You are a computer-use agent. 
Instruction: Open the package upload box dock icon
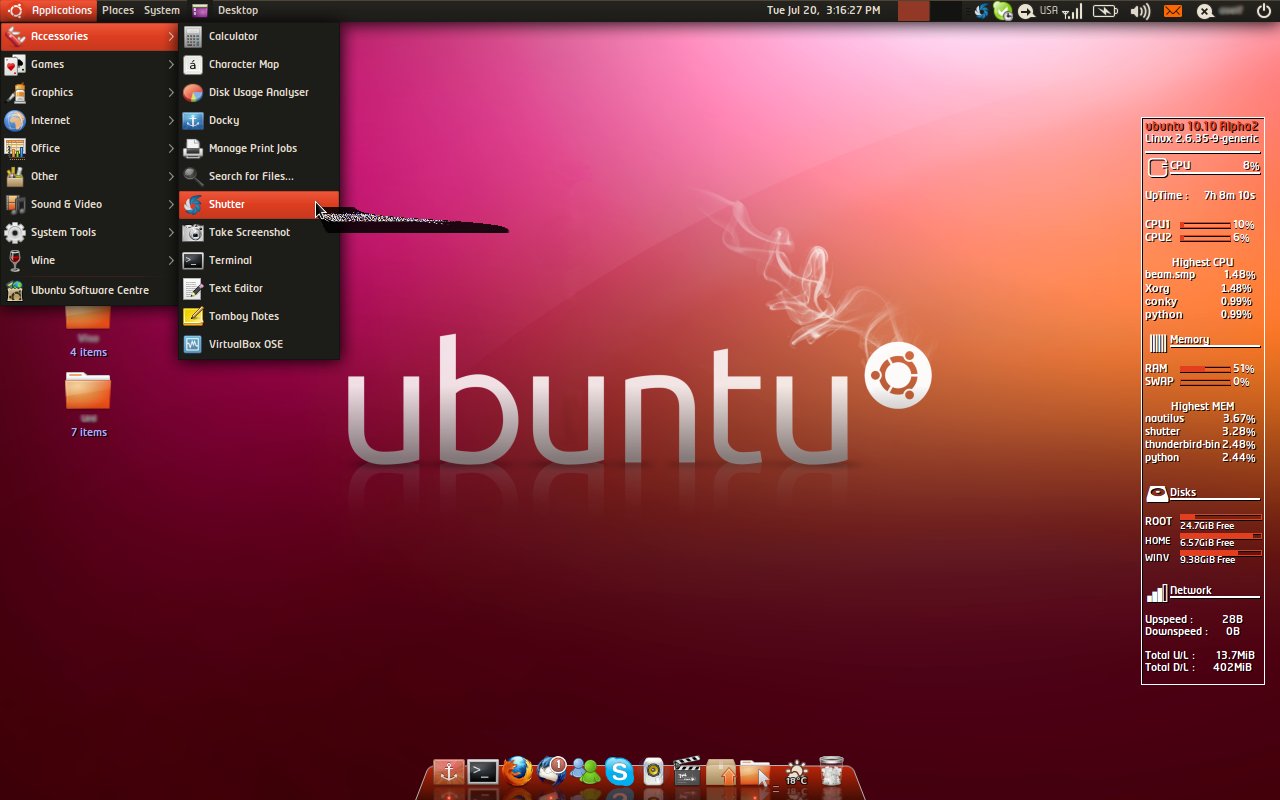tap(721, 772)
